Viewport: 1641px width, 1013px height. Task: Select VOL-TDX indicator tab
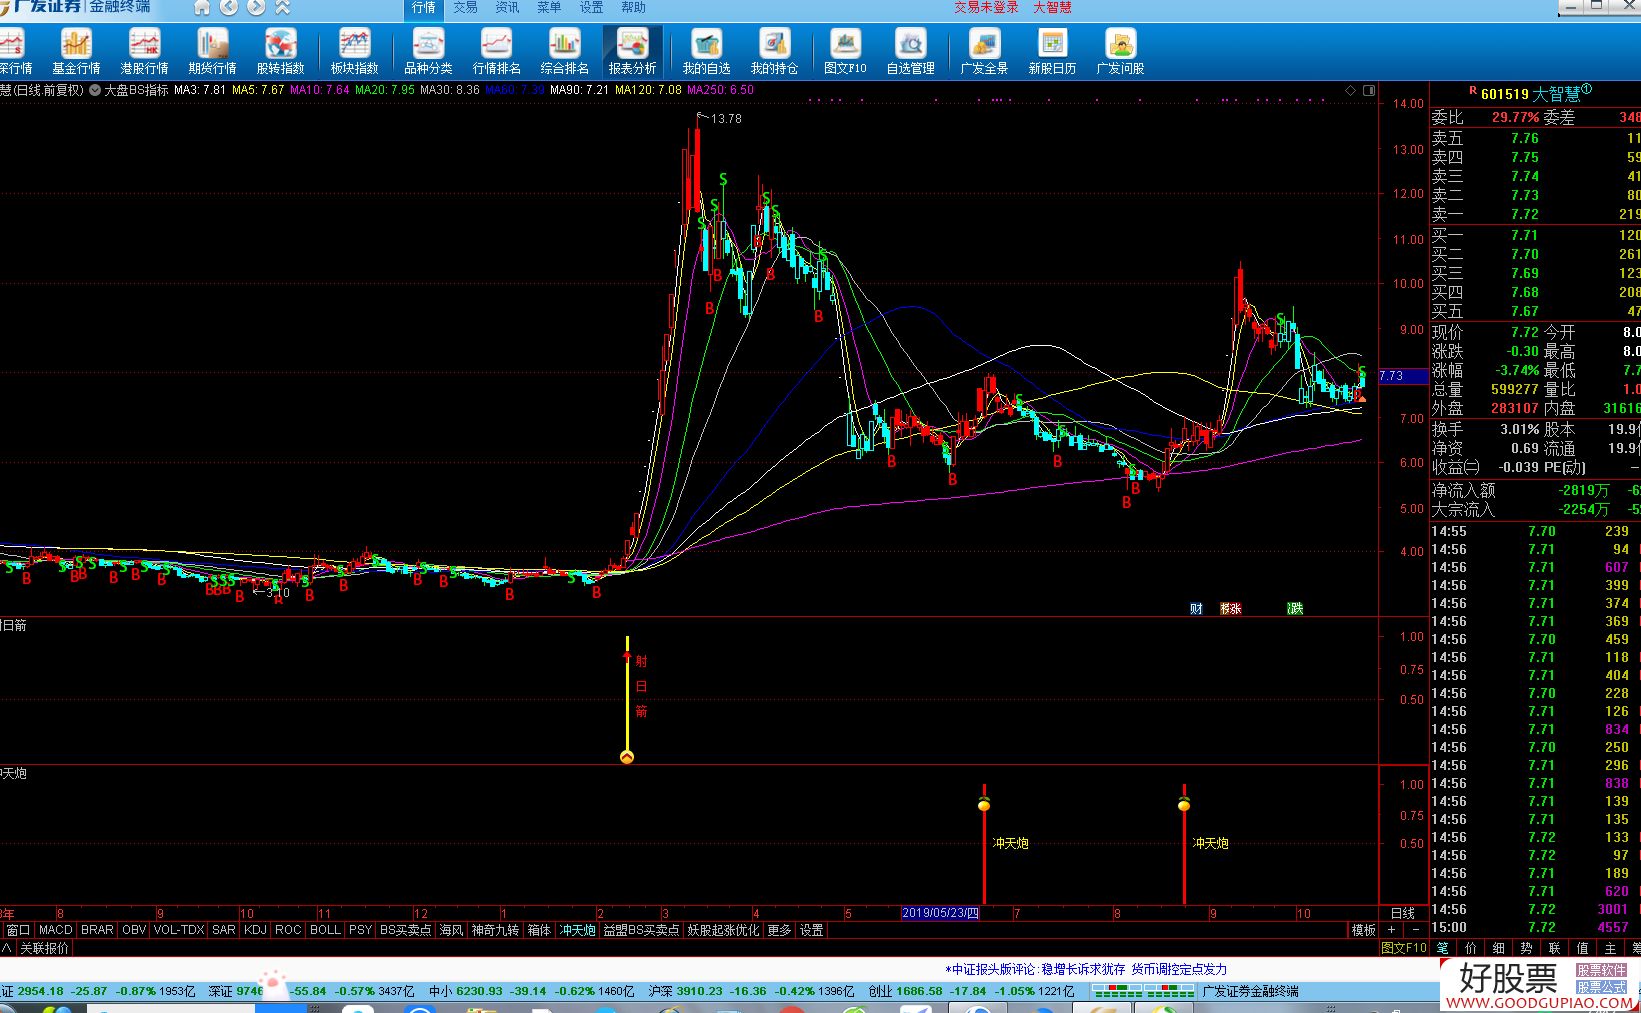pyautogui.click(x=179, y=930)
